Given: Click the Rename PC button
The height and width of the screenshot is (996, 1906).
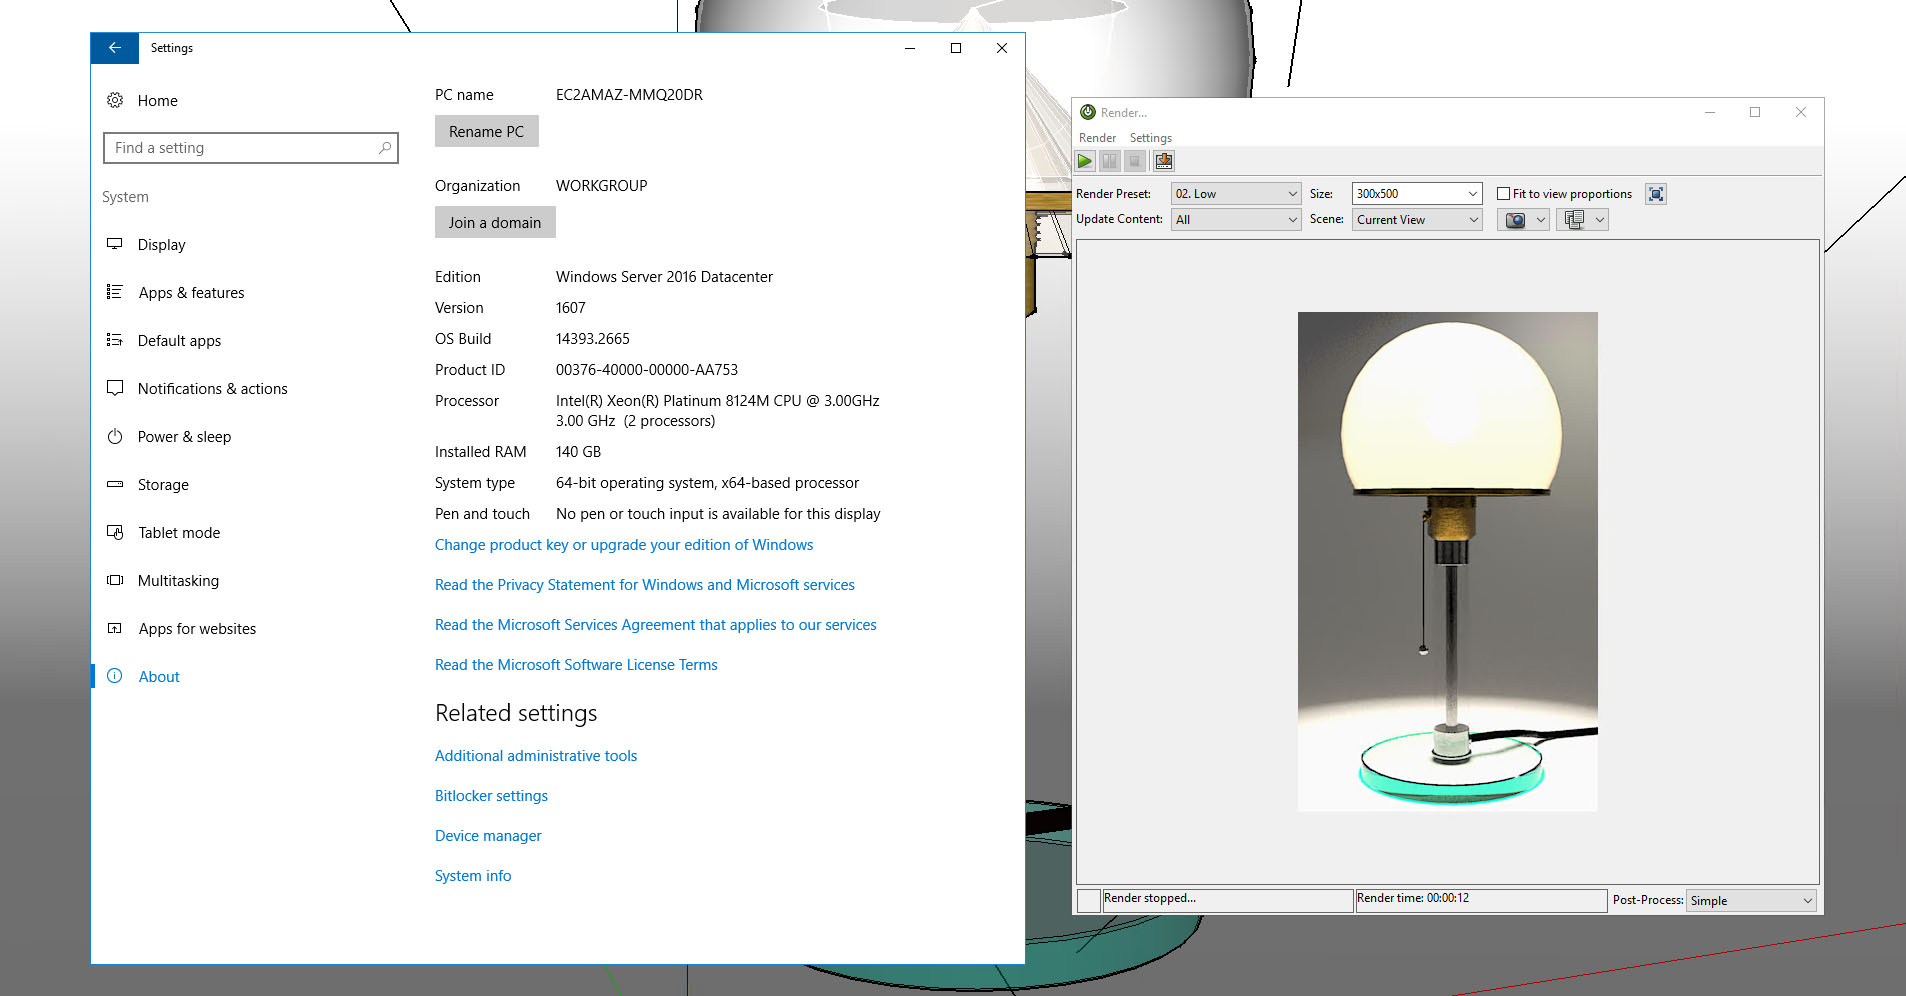Looking at the screenshot, I should coord(487,132).
